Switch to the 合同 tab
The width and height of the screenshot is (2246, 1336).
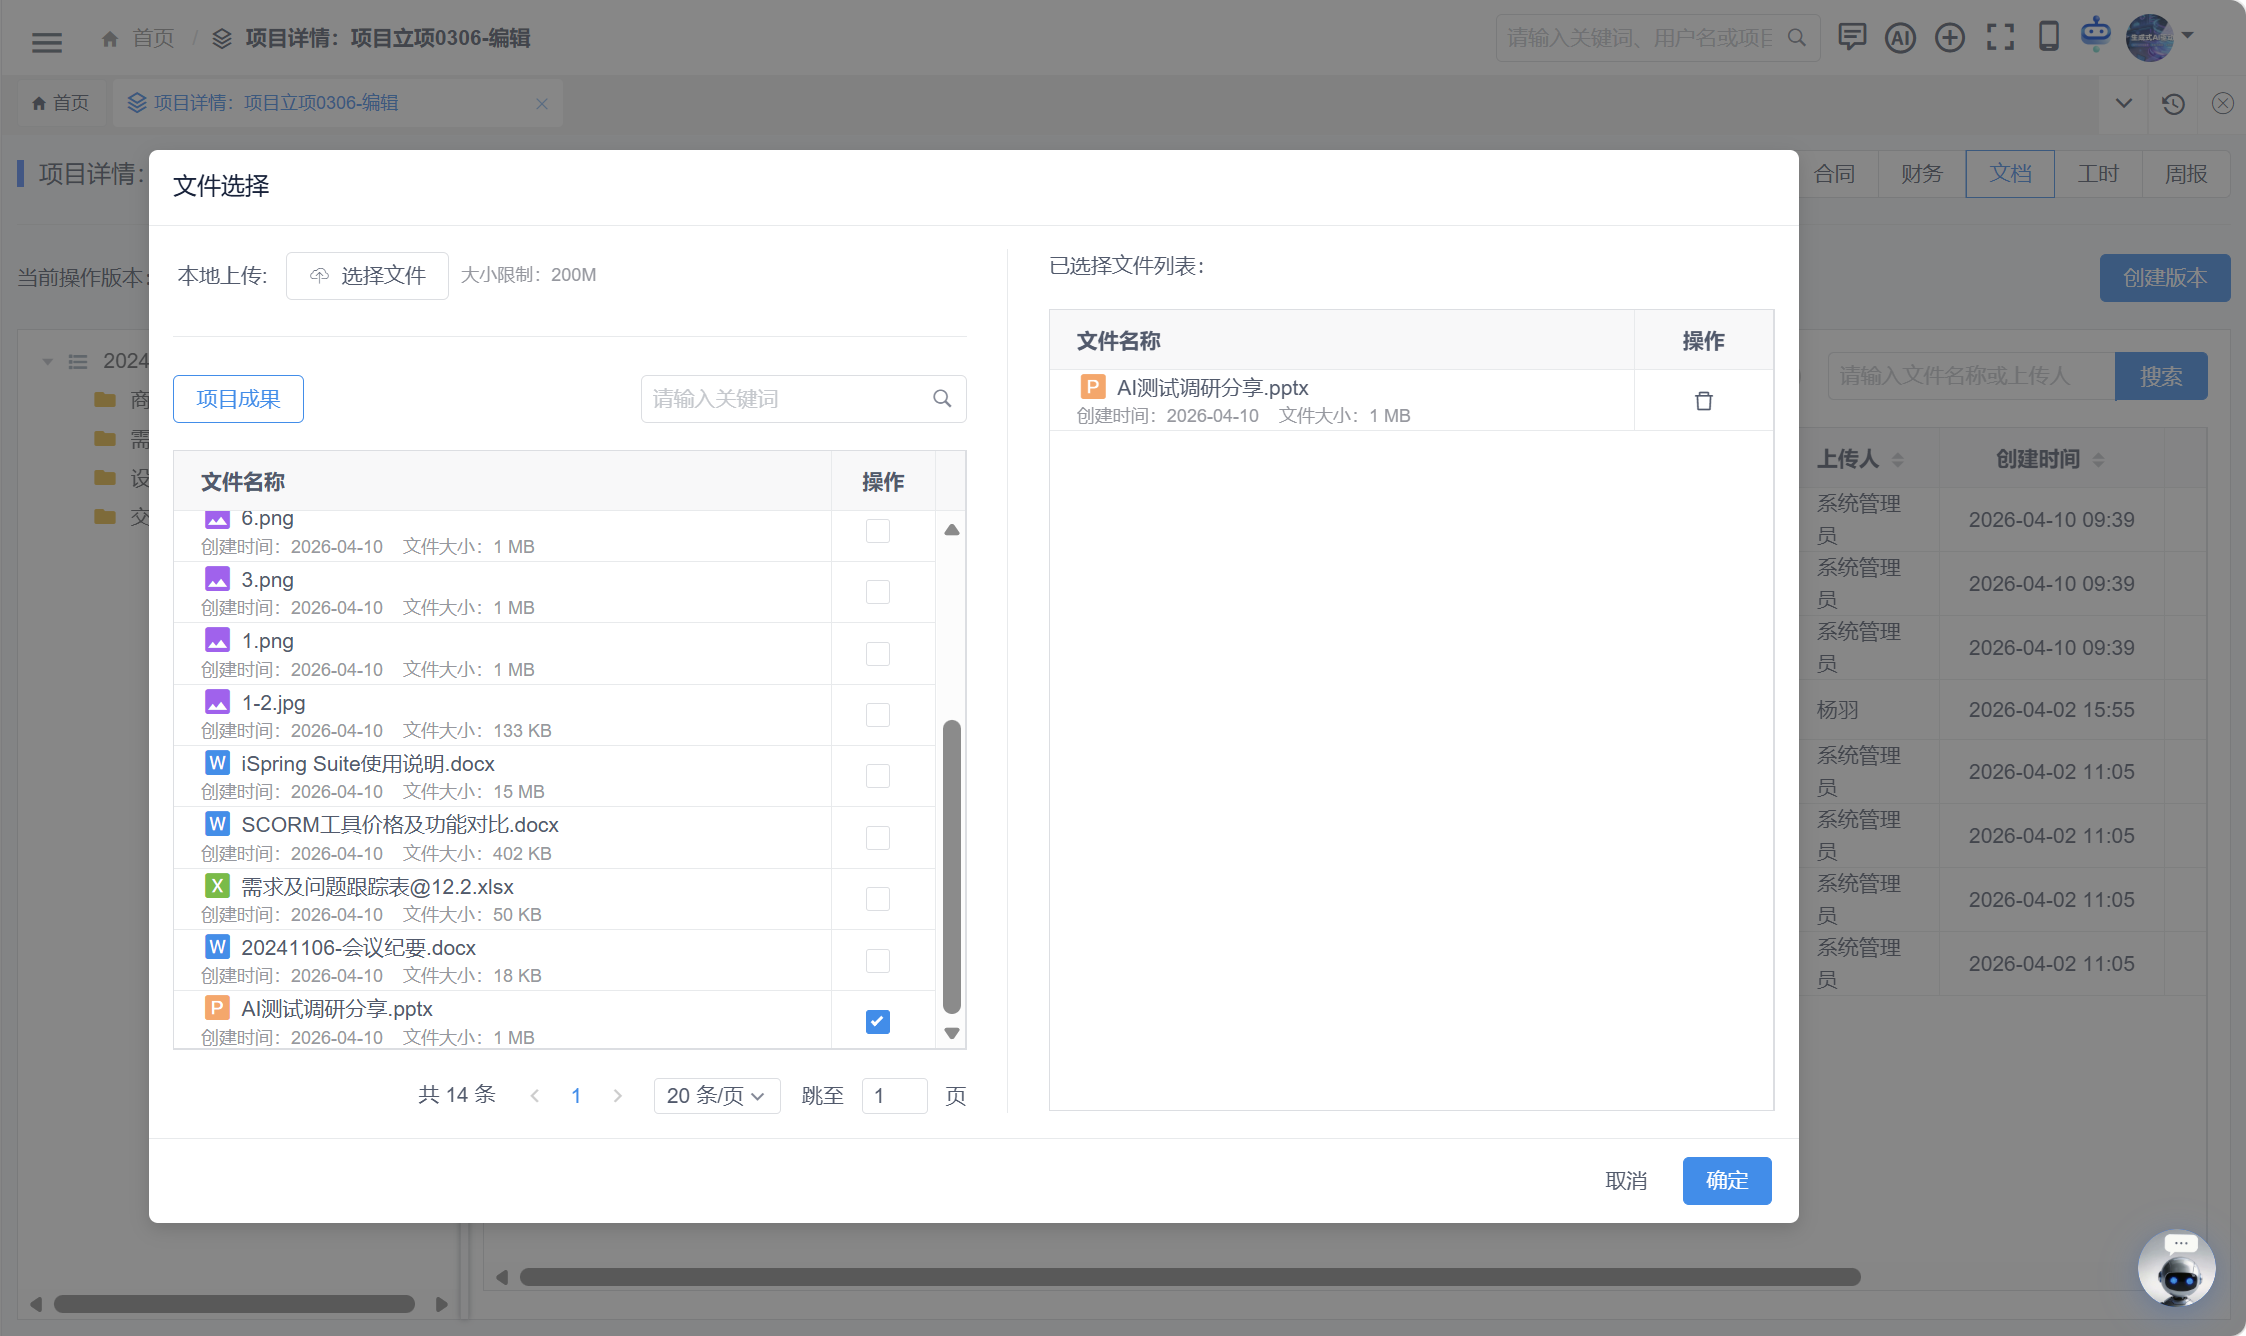[x=1834, y=174]
